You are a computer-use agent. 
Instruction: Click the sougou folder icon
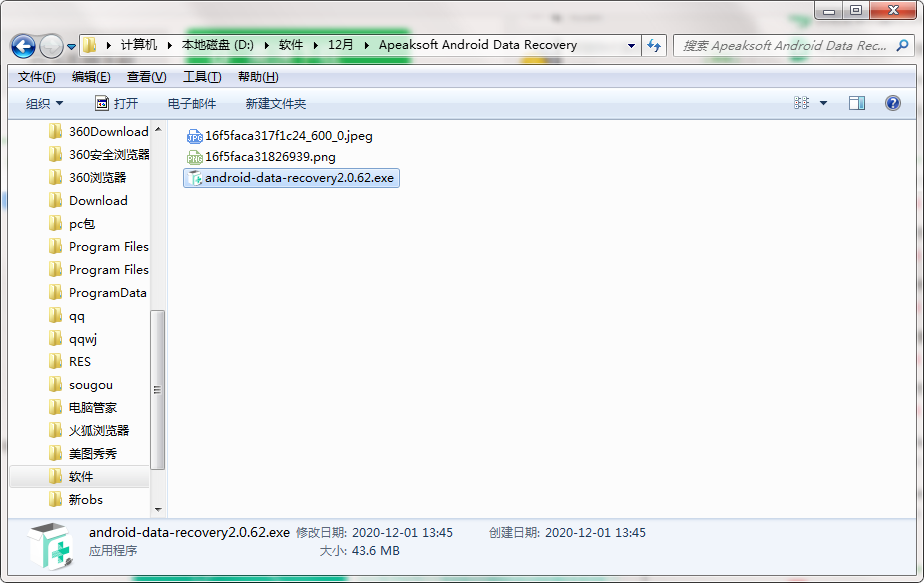pos(55,384)
